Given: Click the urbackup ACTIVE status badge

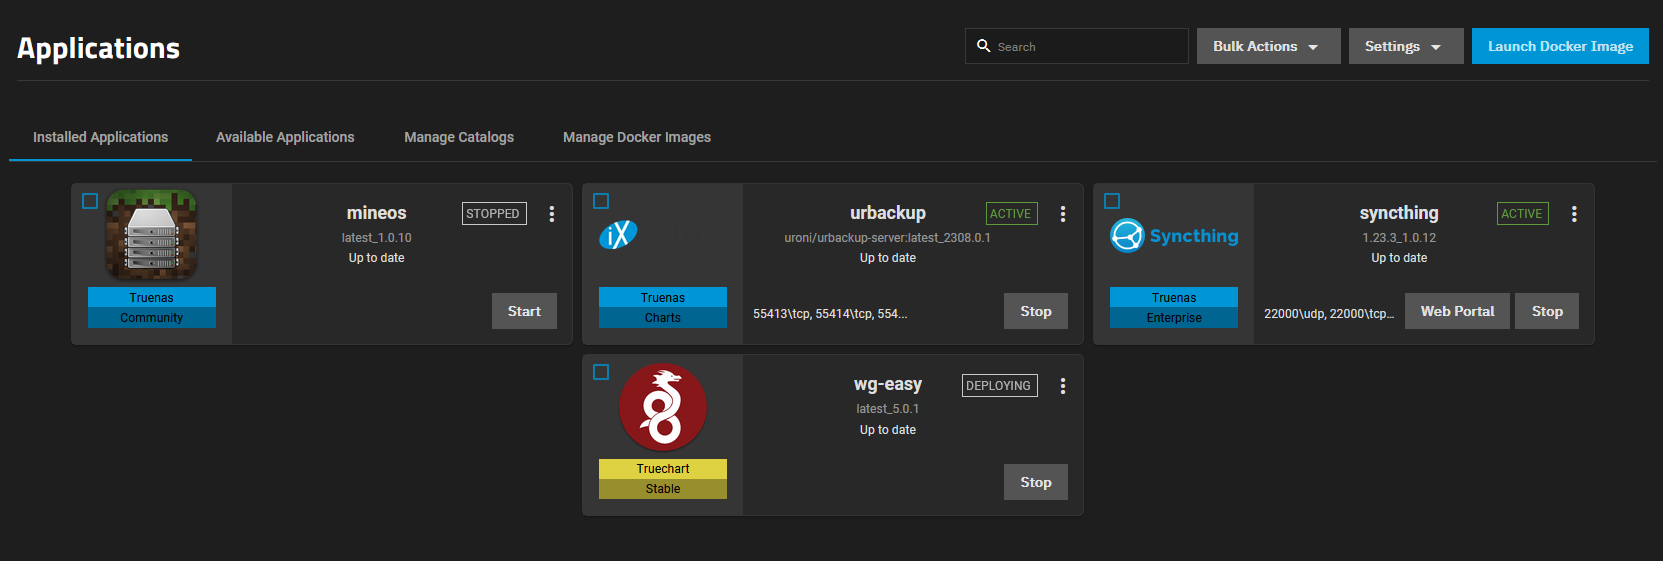Looking at the screenshot, I should [x=1012, y=213].
